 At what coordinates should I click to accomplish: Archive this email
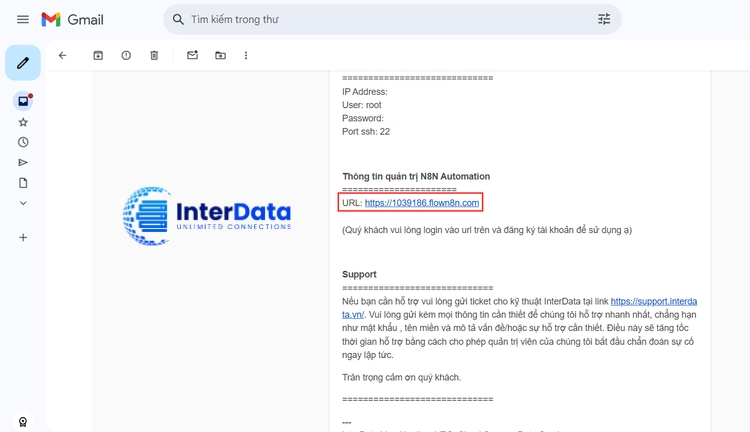(x=98, y=55)
